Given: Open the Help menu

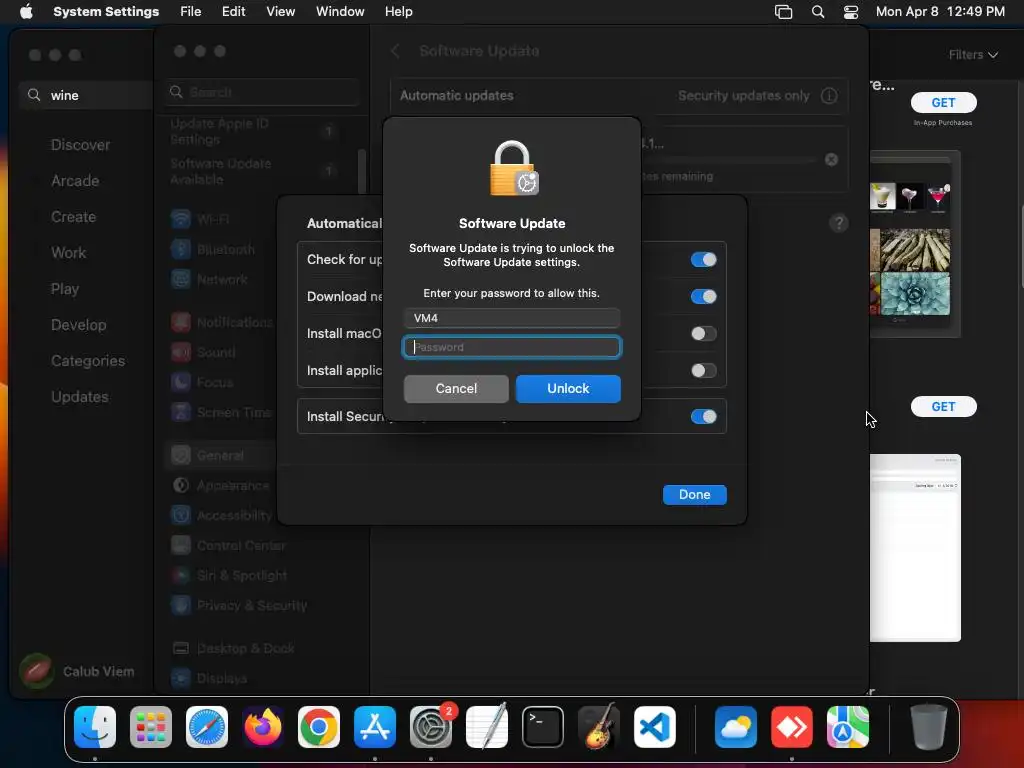Looking at the screenshot, I should coord(398,12).
